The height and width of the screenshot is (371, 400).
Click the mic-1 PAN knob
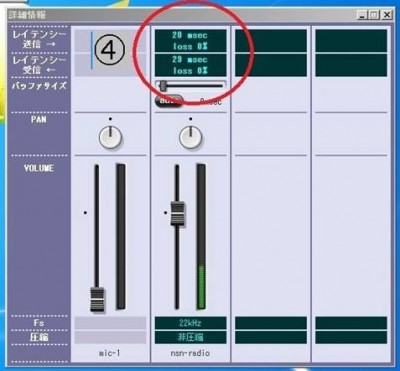(110, 137)
